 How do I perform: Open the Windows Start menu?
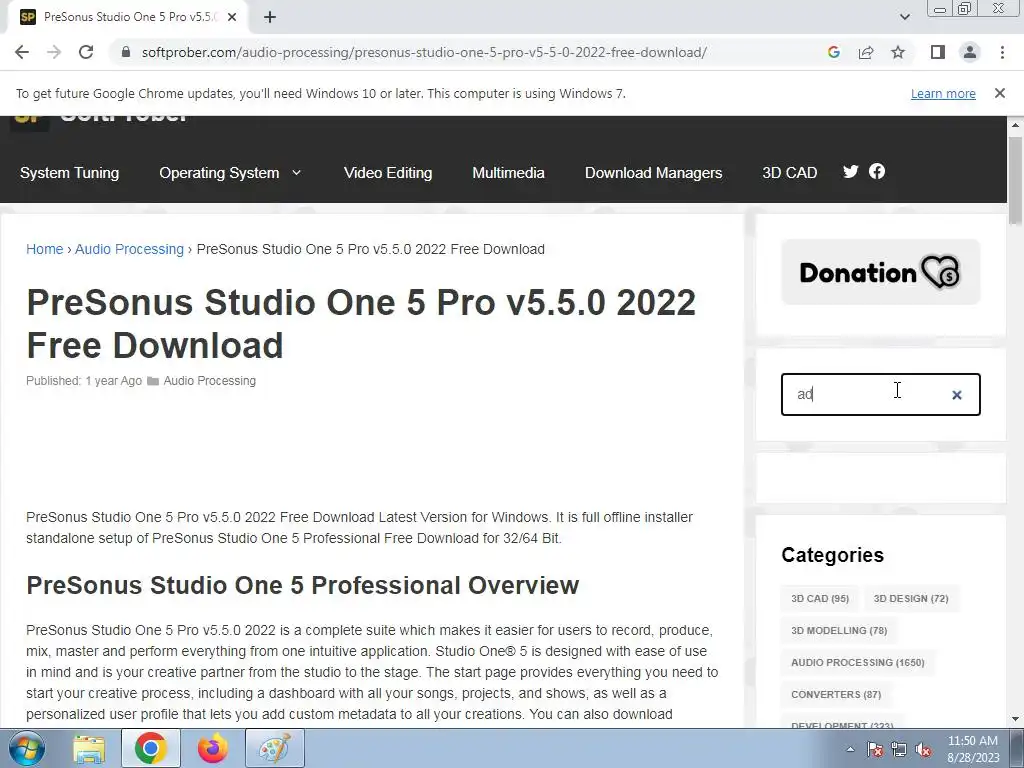27,748
